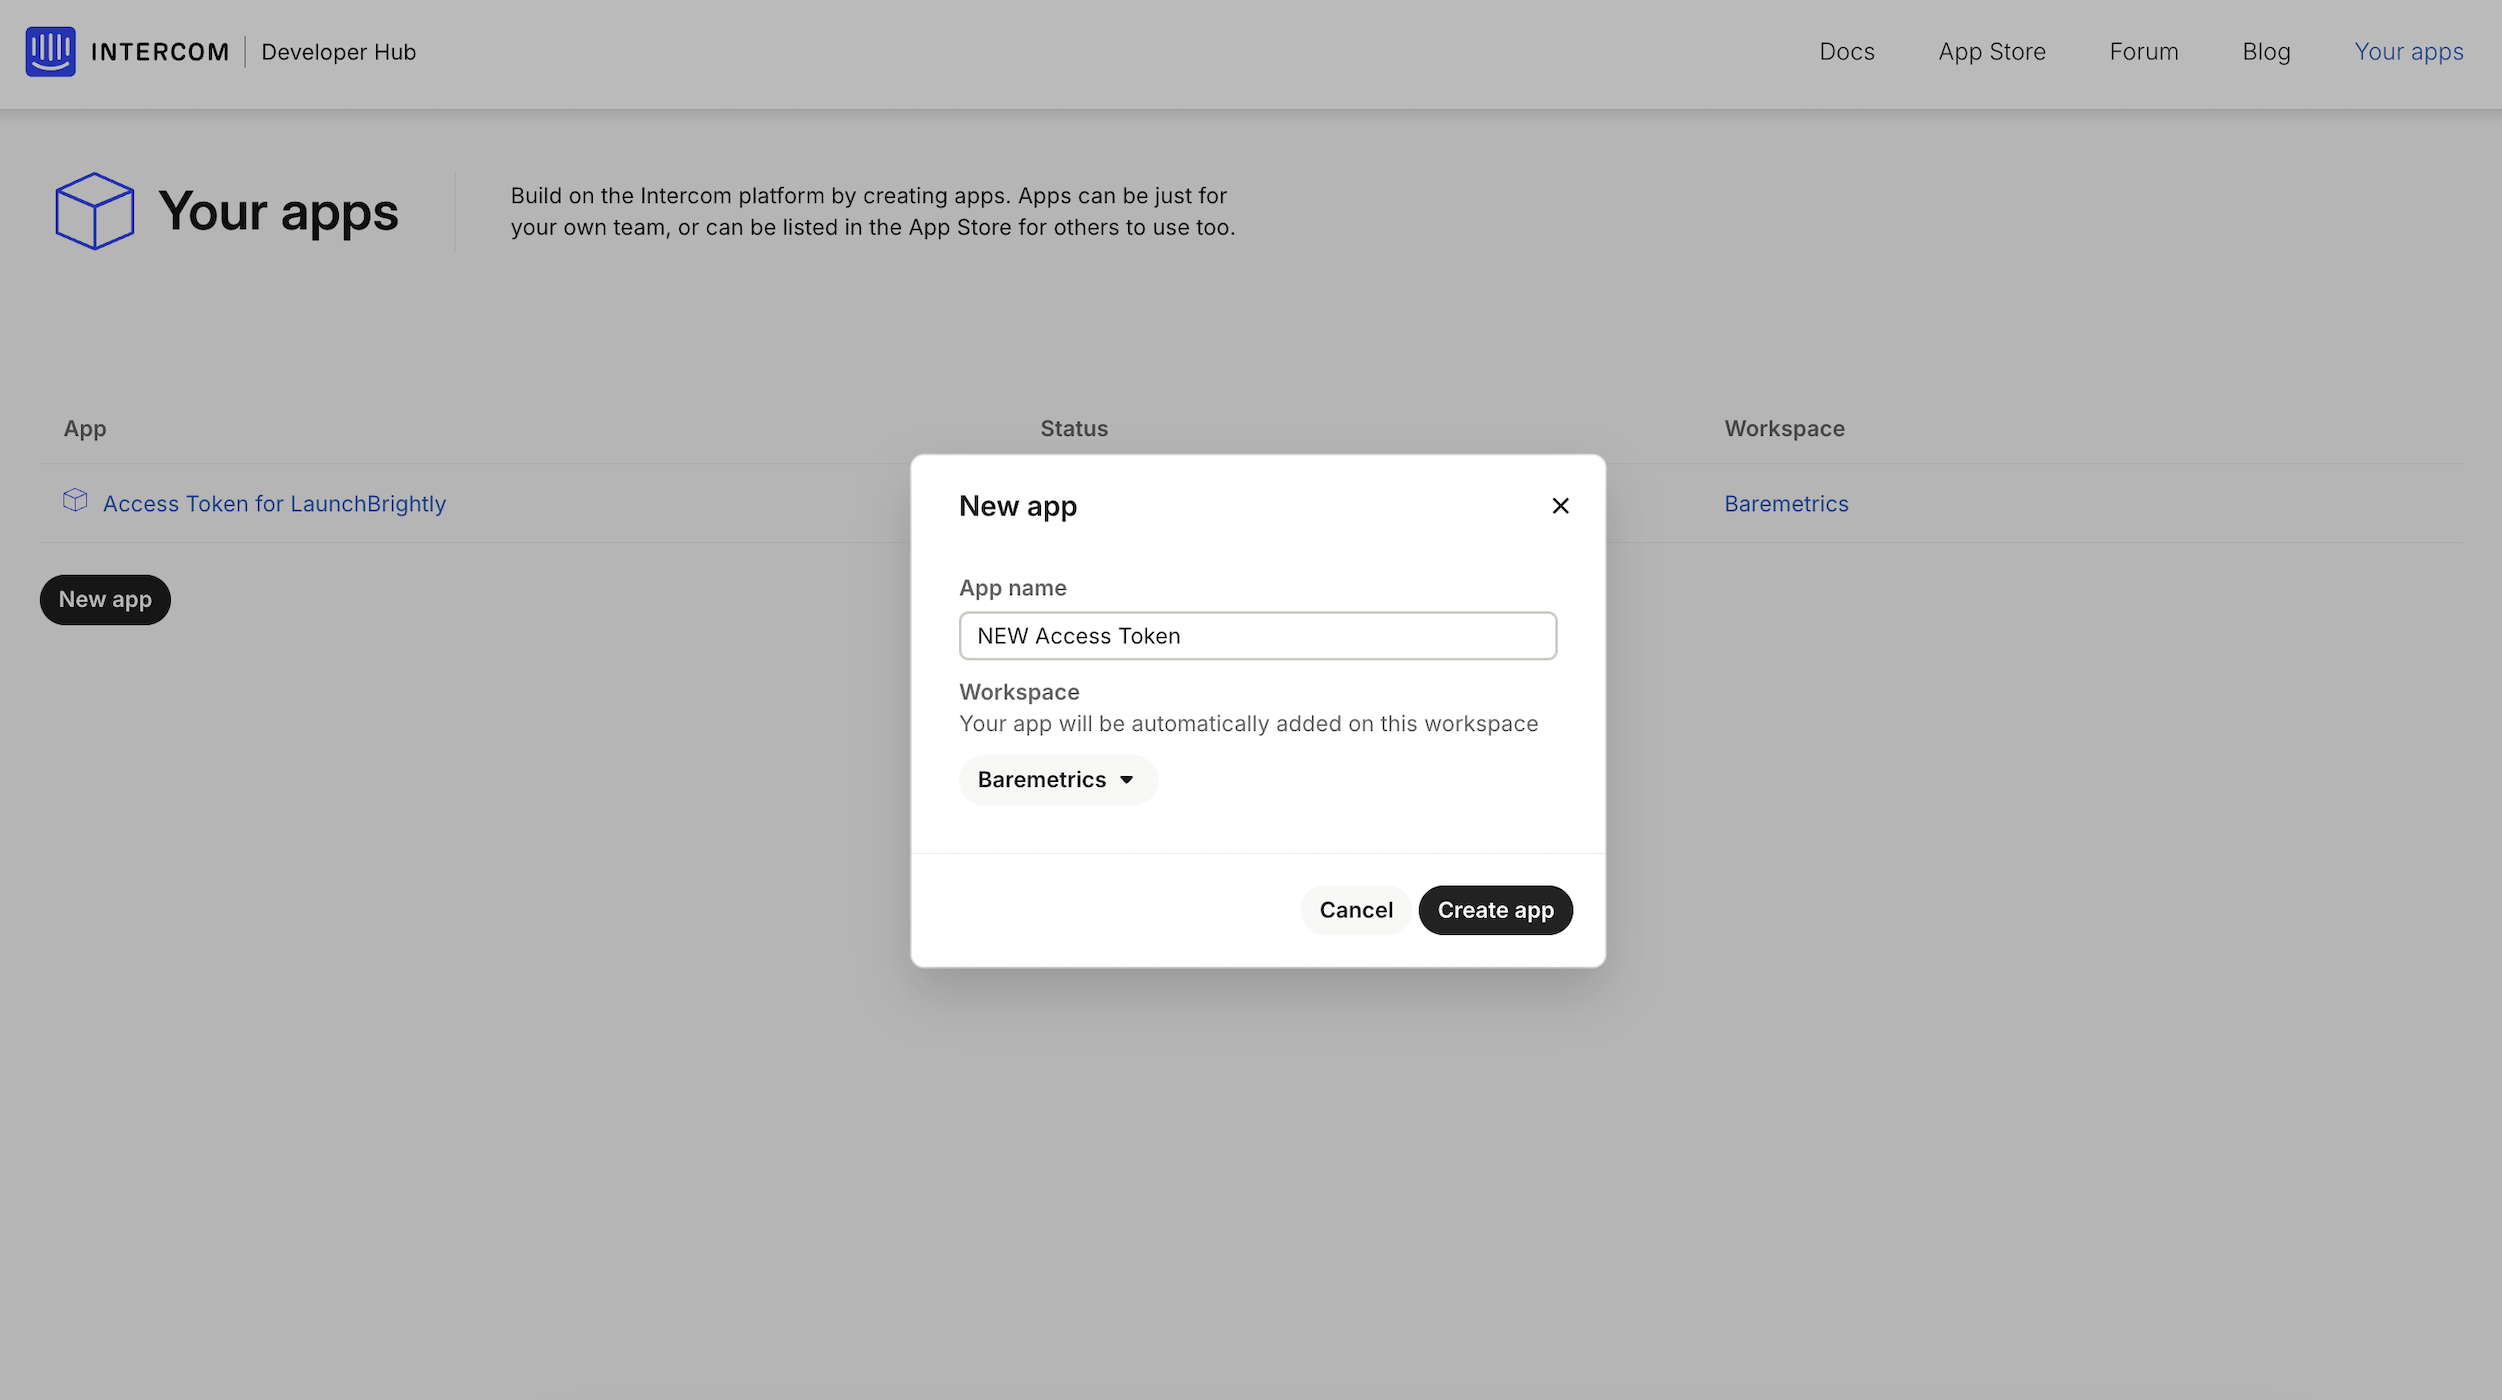Image resolution: width=2502 pixels, height=1400 pixels.
Task: Click the INTERCOM wordmark in header
Action: pyautogui.click(x=160, y=52)
